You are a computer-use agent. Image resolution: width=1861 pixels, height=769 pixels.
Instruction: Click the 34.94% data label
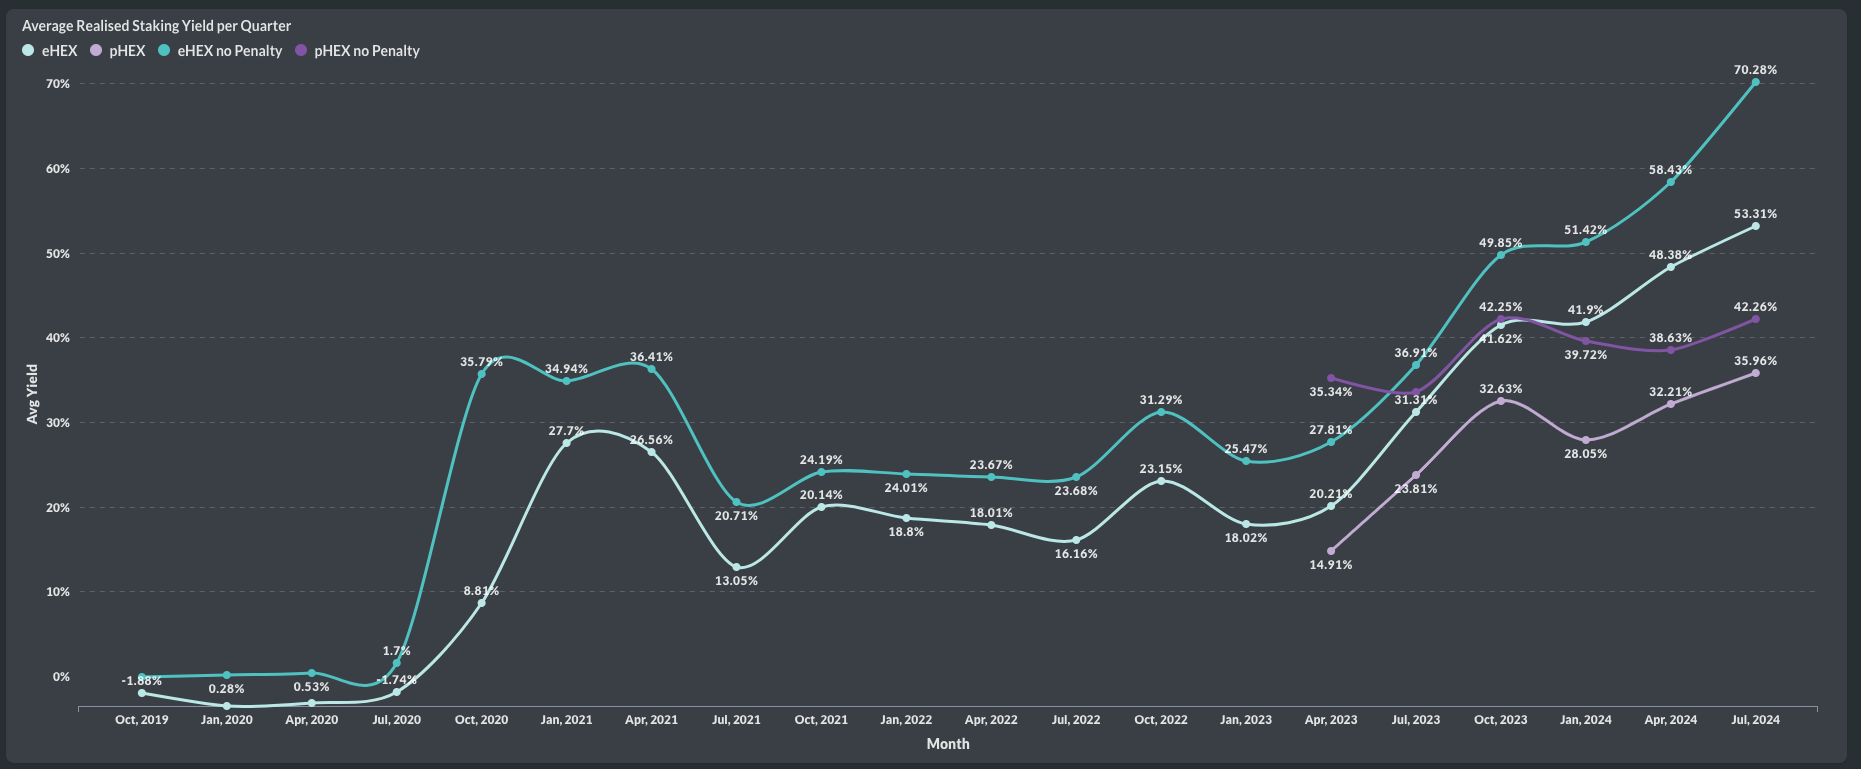click(566, 369)
